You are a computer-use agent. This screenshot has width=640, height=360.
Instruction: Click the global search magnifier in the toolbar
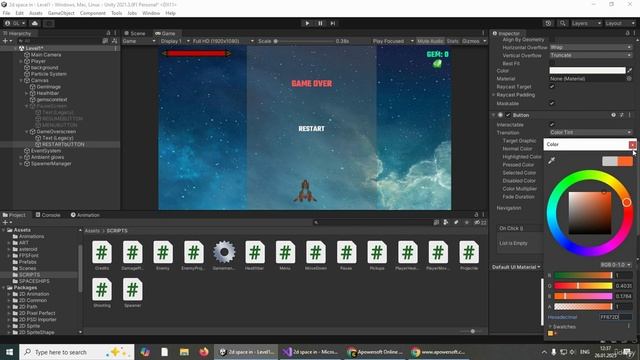(x=562, y=23)
